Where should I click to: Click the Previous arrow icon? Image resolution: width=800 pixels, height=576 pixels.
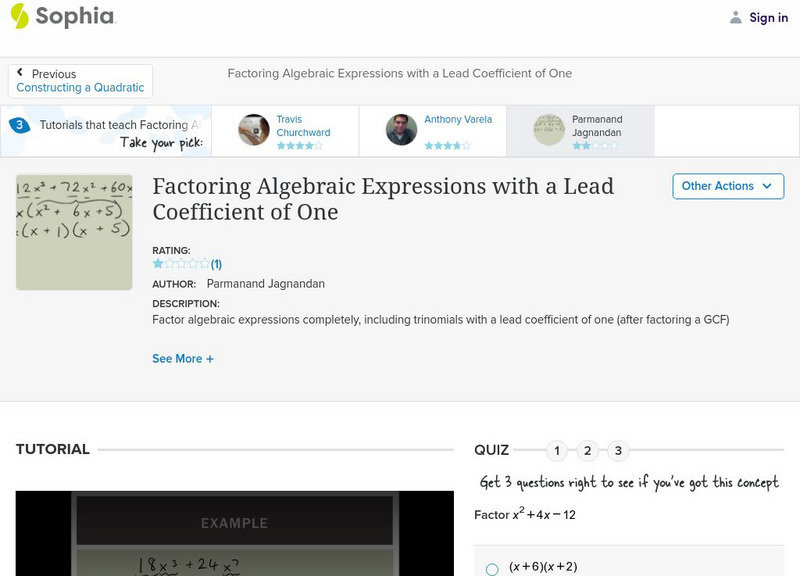click(20, 73)
